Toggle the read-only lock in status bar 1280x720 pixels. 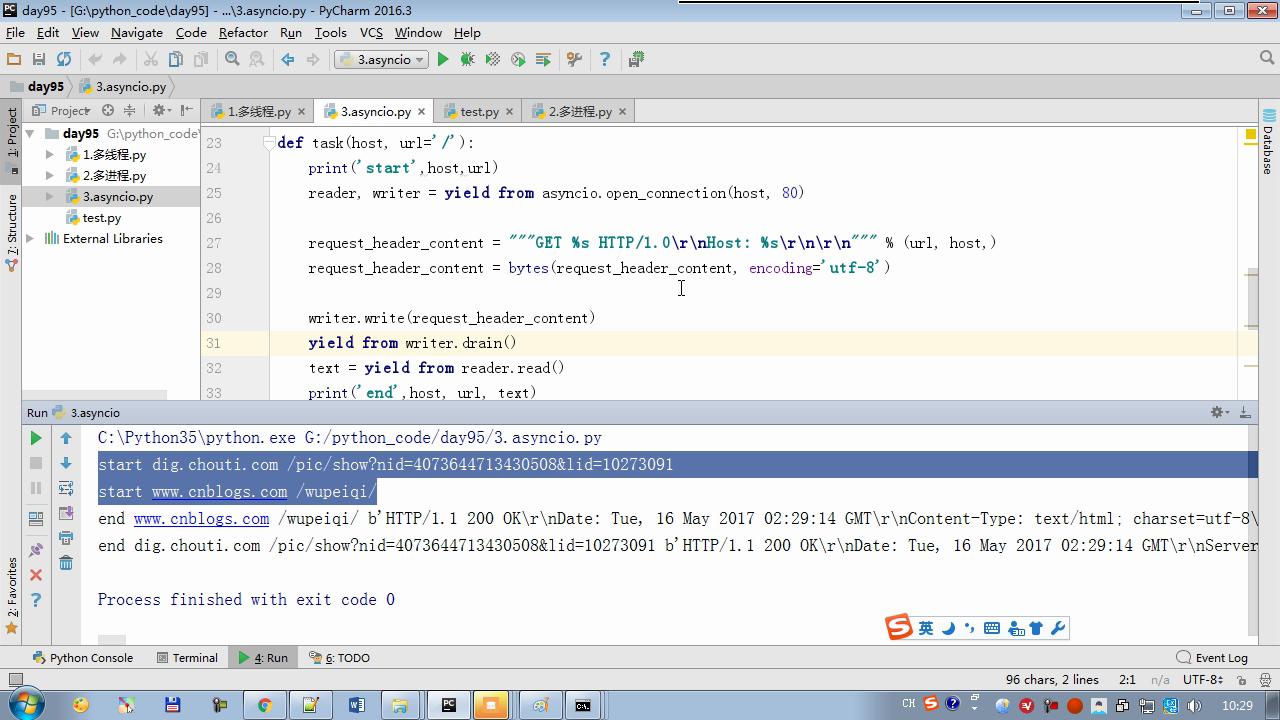click(x=1240, y=679)
